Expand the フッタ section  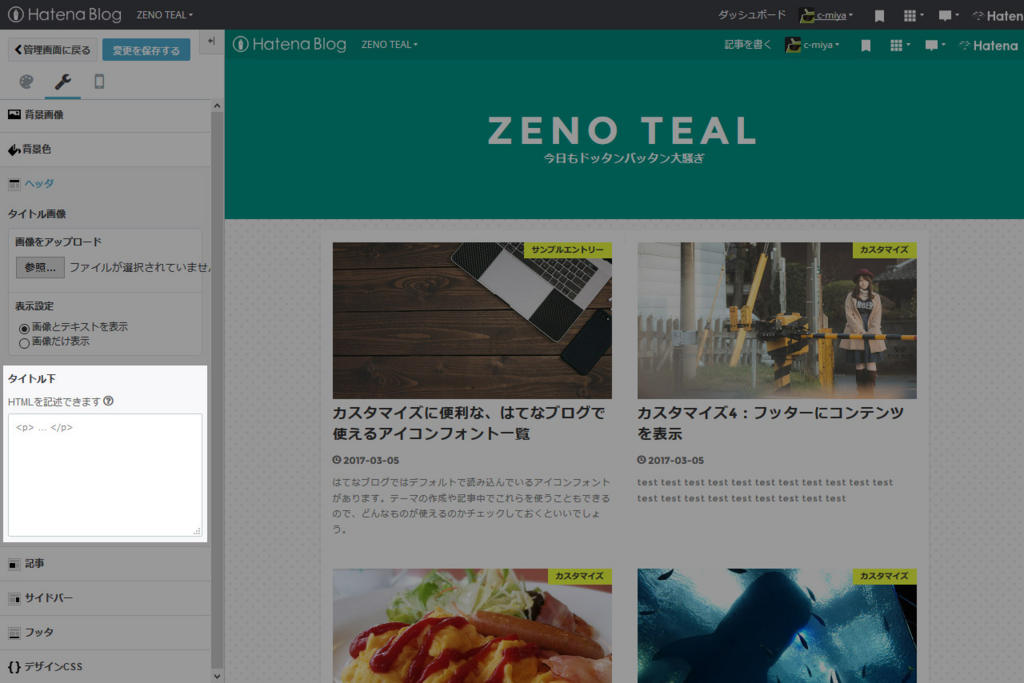pos(106,632)
